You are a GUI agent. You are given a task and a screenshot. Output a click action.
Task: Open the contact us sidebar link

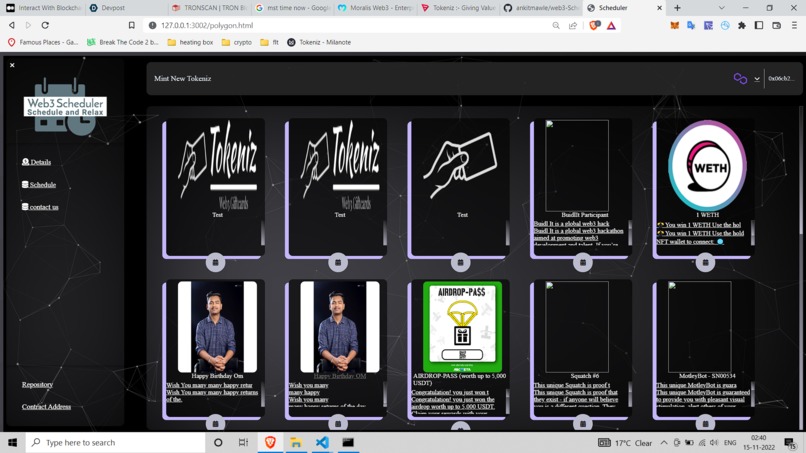point(40,207)
